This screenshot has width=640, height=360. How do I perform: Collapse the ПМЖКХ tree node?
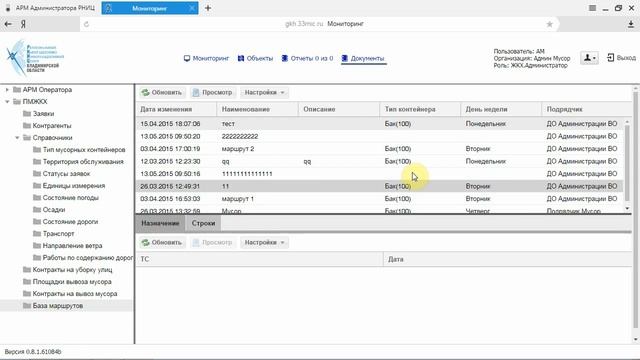coord(7,102)
